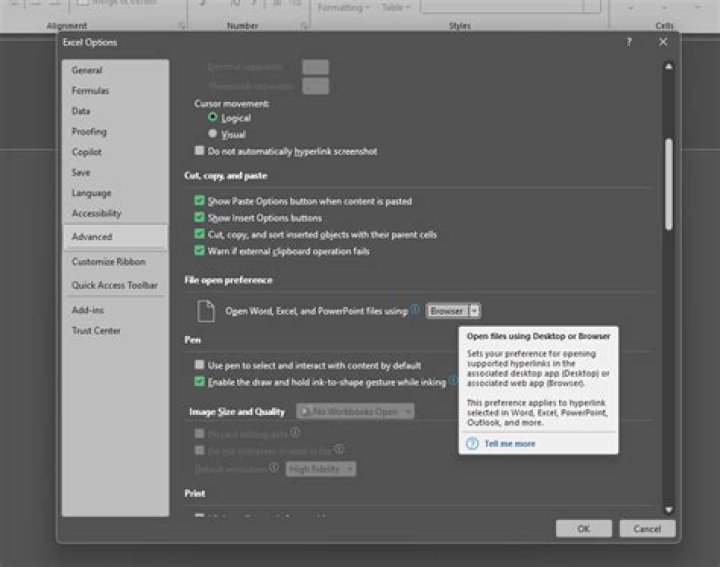Open the Add-ins category
The height and width of the screenshot is (567, 720).
pos(115,310)
